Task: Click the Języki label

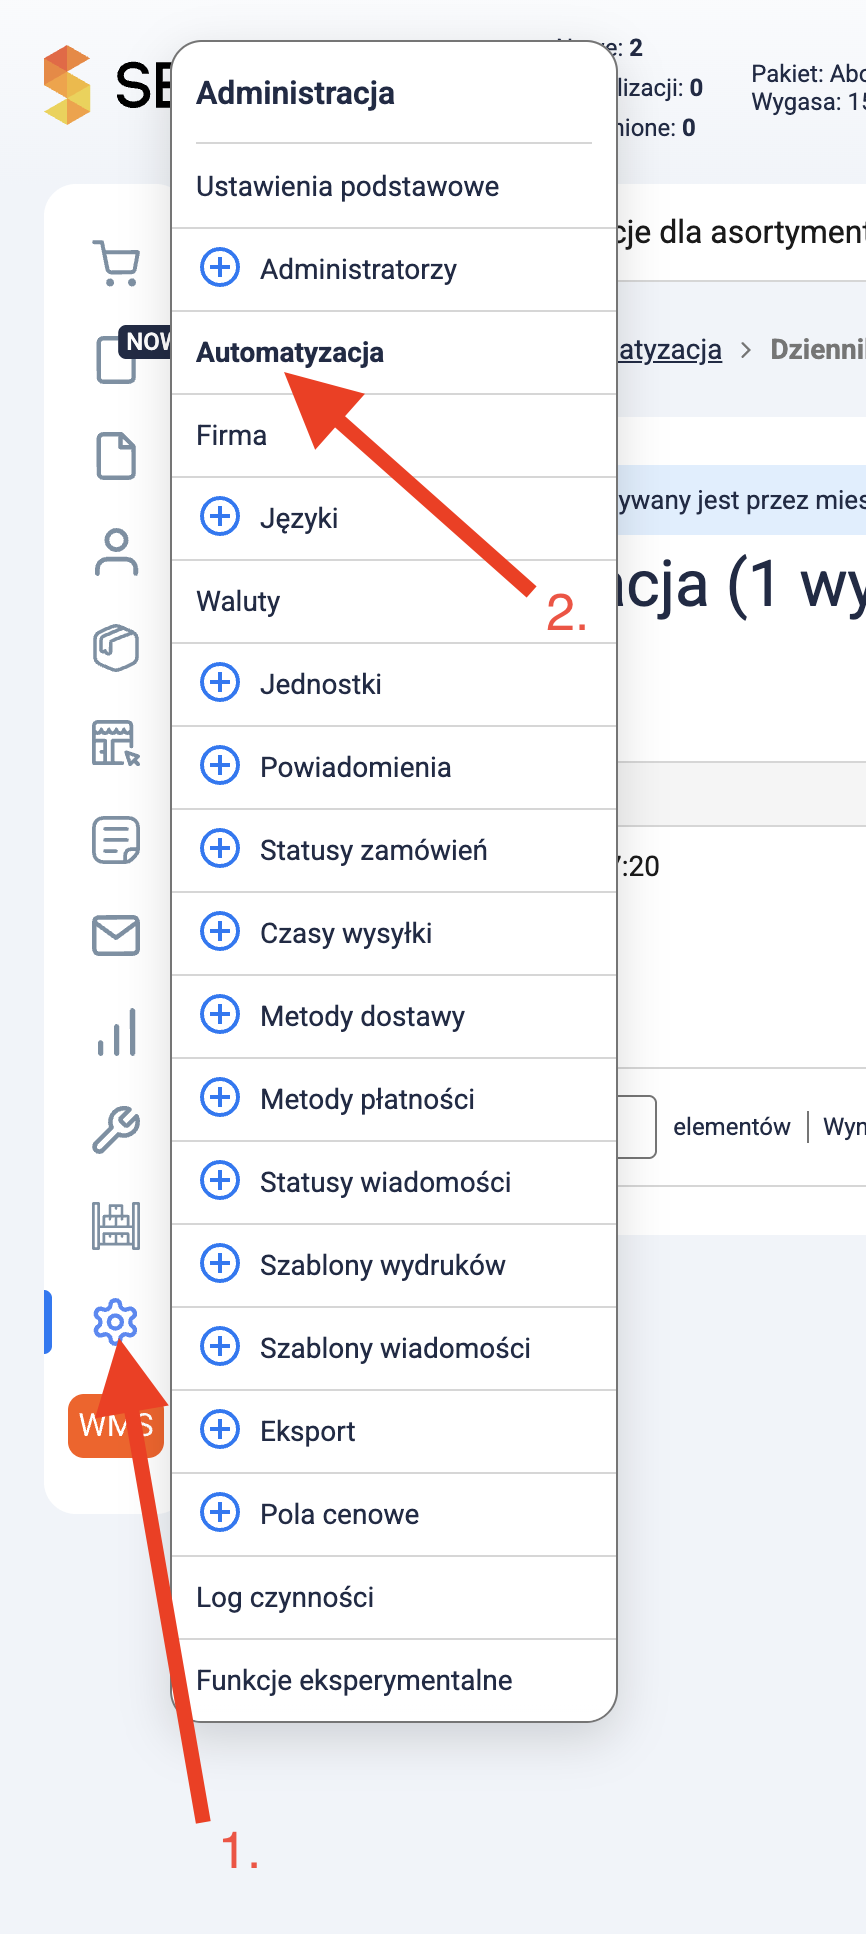Action: click(299, 519)
